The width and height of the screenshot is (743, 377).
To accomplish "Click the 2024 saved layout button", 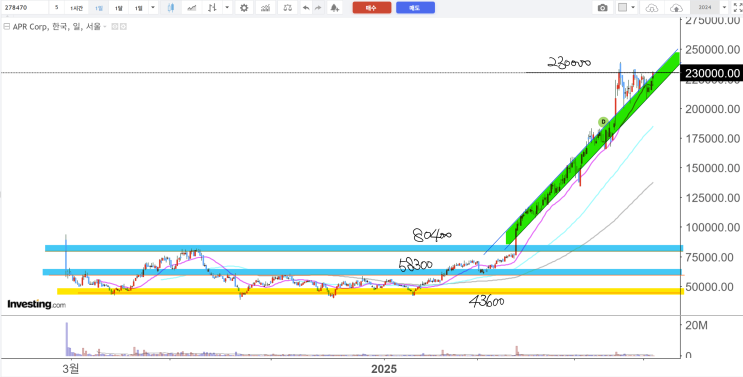I will (x=705, y=8).
